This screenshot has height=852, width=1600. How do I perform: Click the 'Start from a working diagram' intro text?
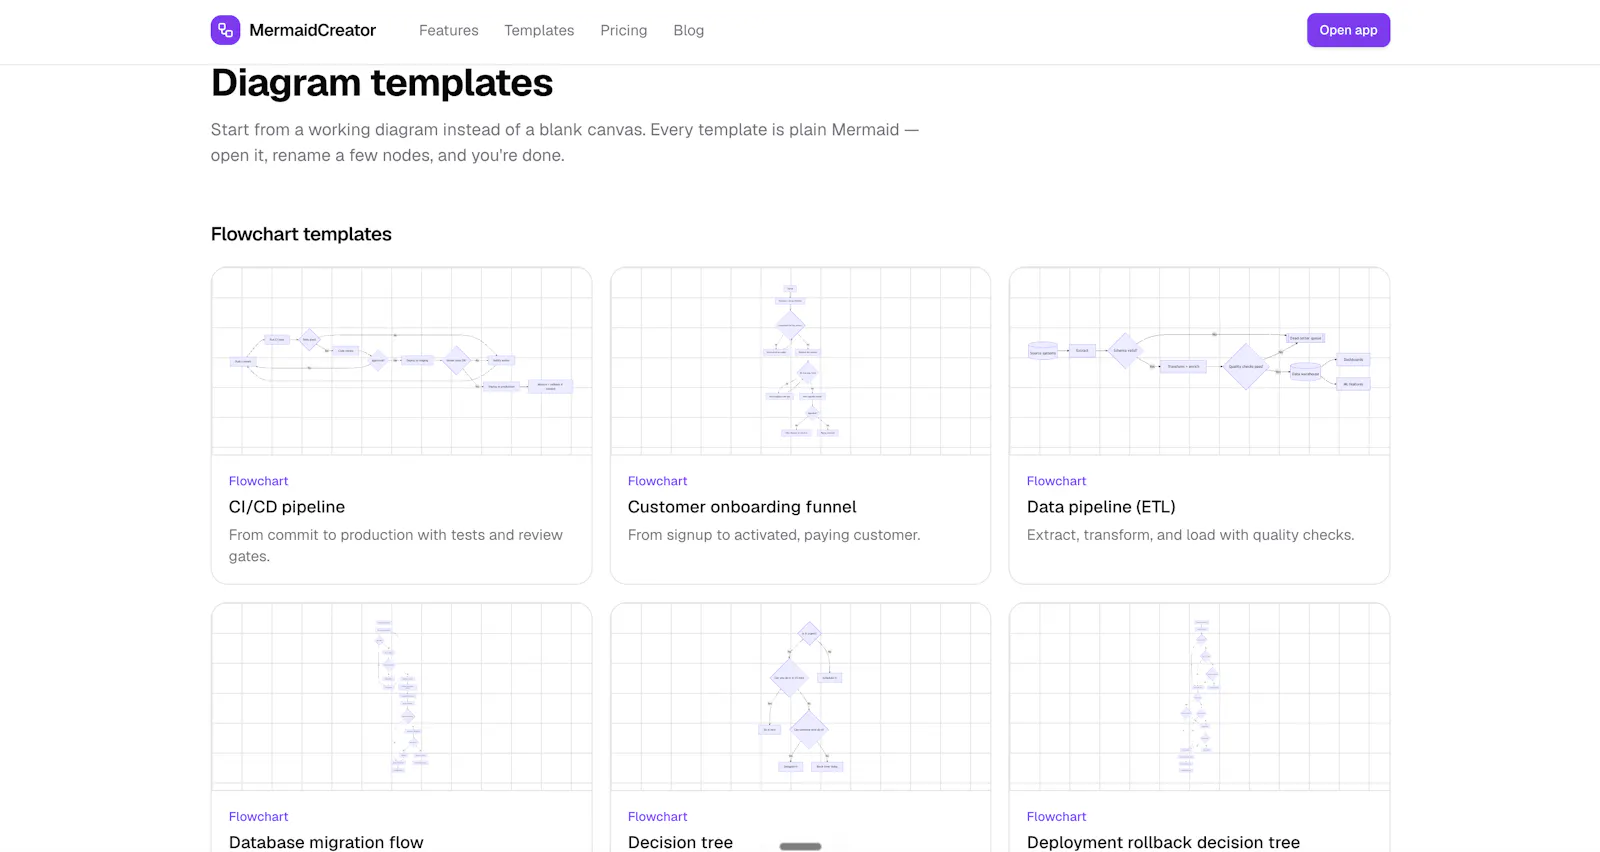565,142
